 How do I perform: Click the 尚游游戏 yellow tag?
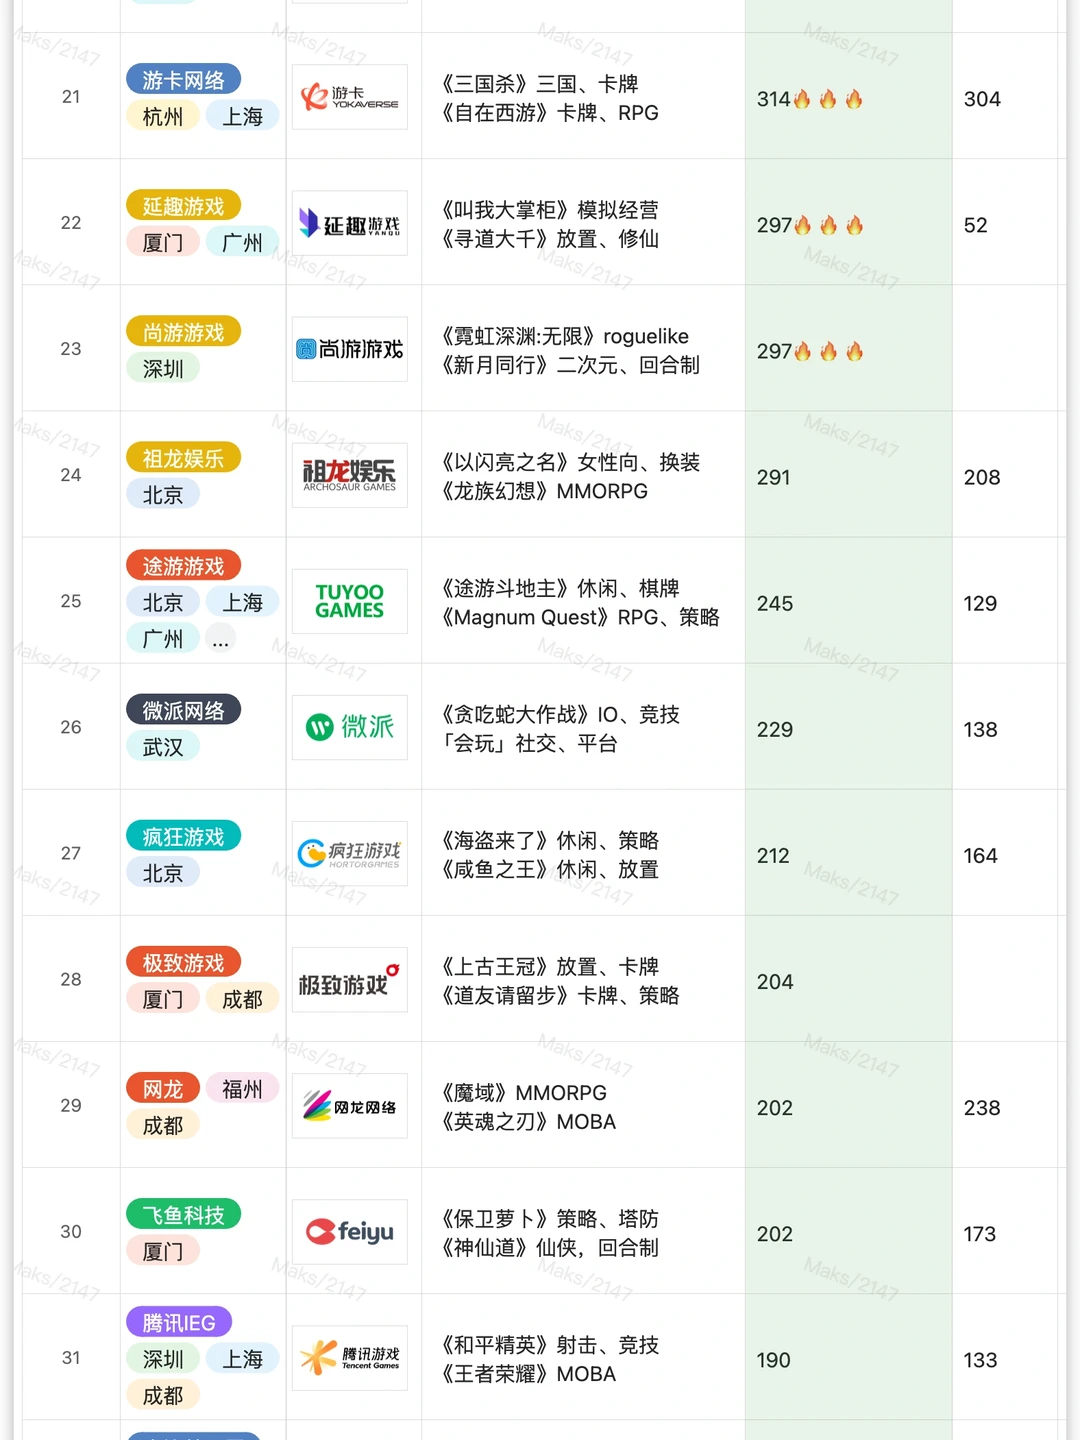[x=183, y=332]
